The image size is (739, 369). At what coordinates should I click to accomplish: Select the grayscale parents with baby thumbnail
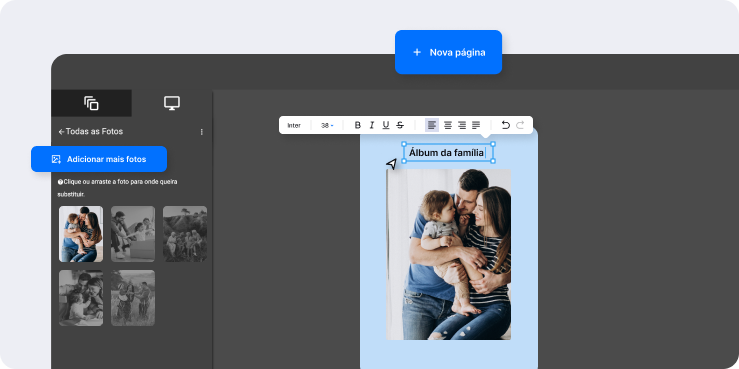pyautogui.click(x=81, y=298)
